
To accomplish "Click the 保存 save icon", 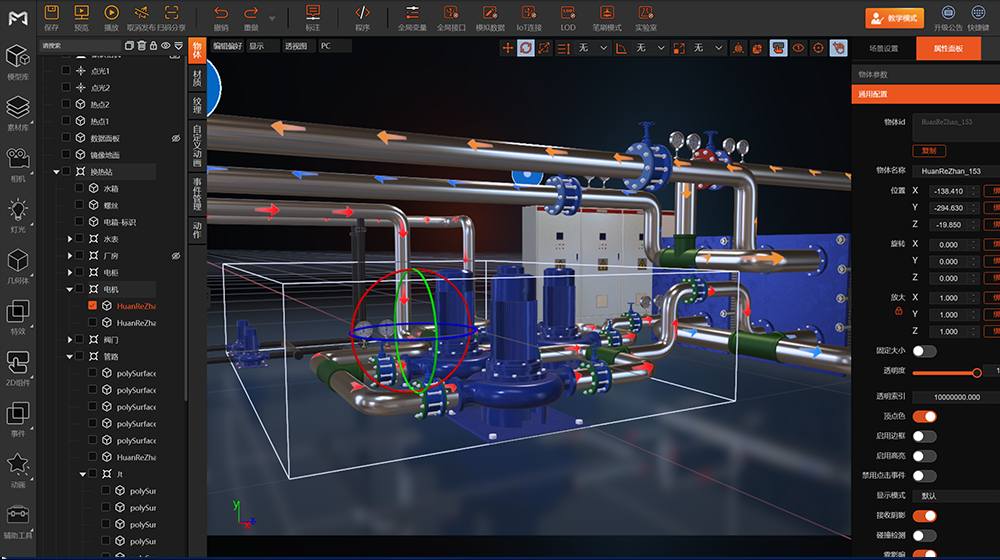I will [x=52, y=13].
